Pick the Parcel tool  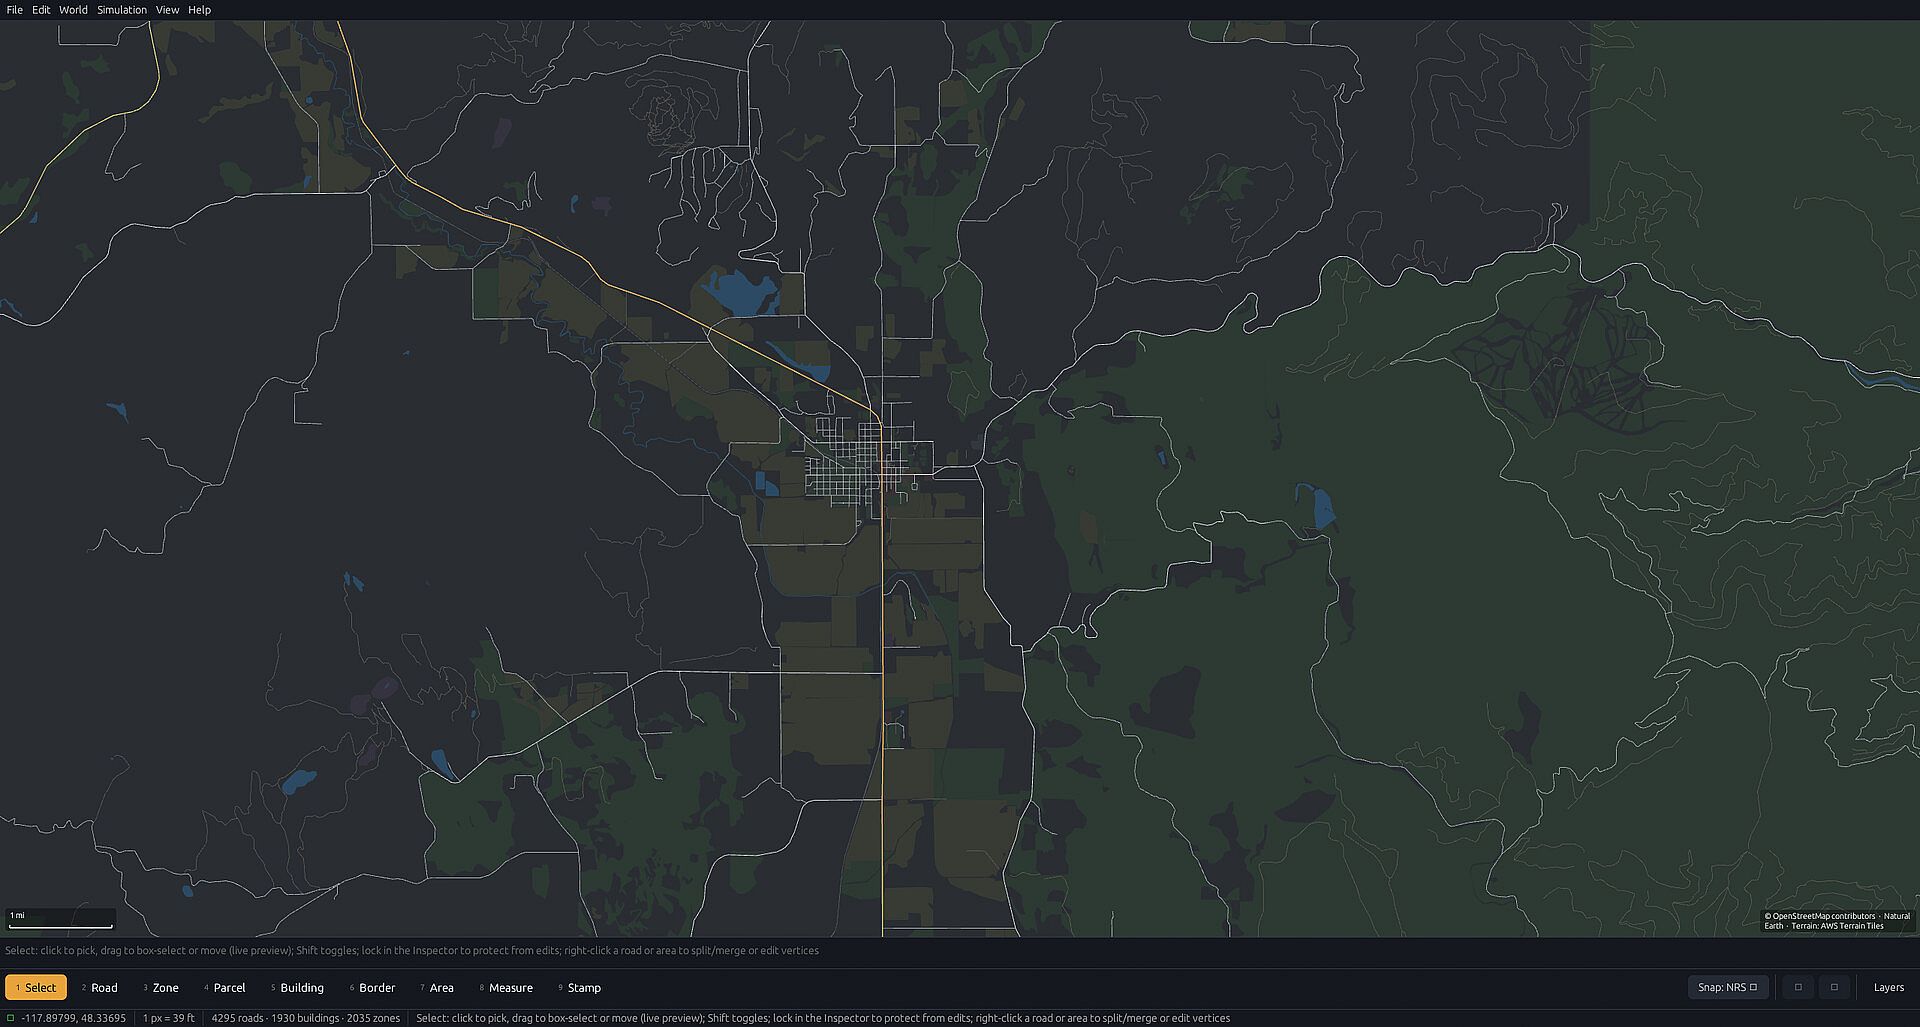(224, 987)
